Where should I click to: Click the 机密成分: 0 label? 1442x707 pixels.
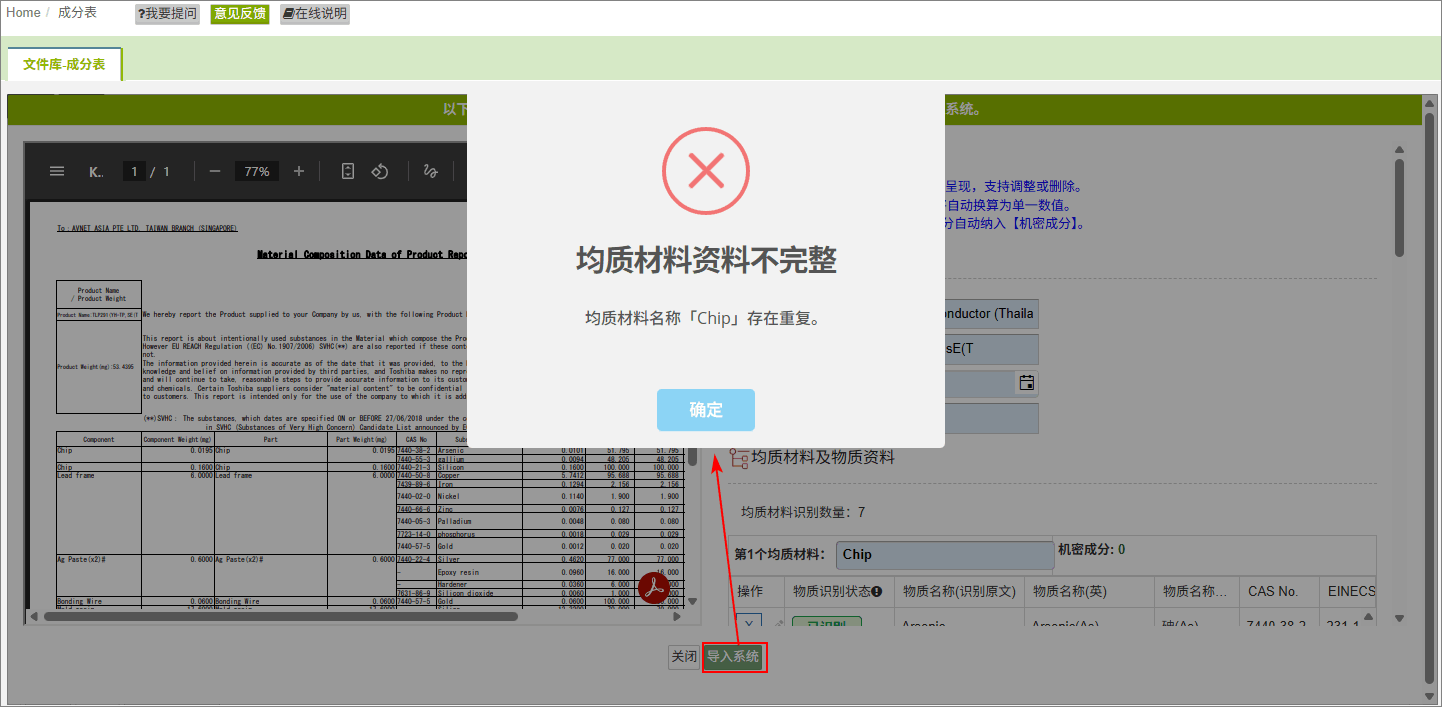[x=1092, y=550]
